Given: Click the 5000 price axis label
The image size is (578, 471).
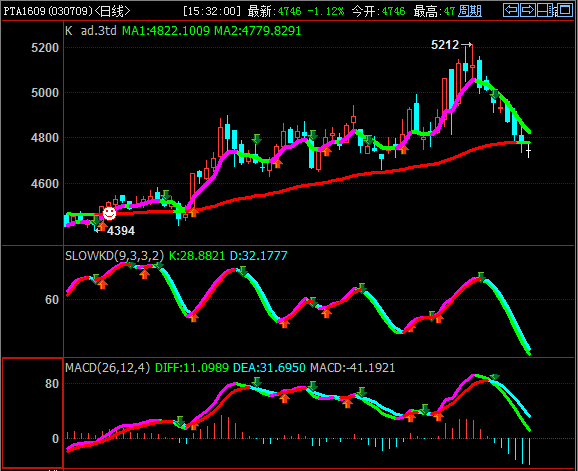Looking at the screenshot, I should 45,93.
